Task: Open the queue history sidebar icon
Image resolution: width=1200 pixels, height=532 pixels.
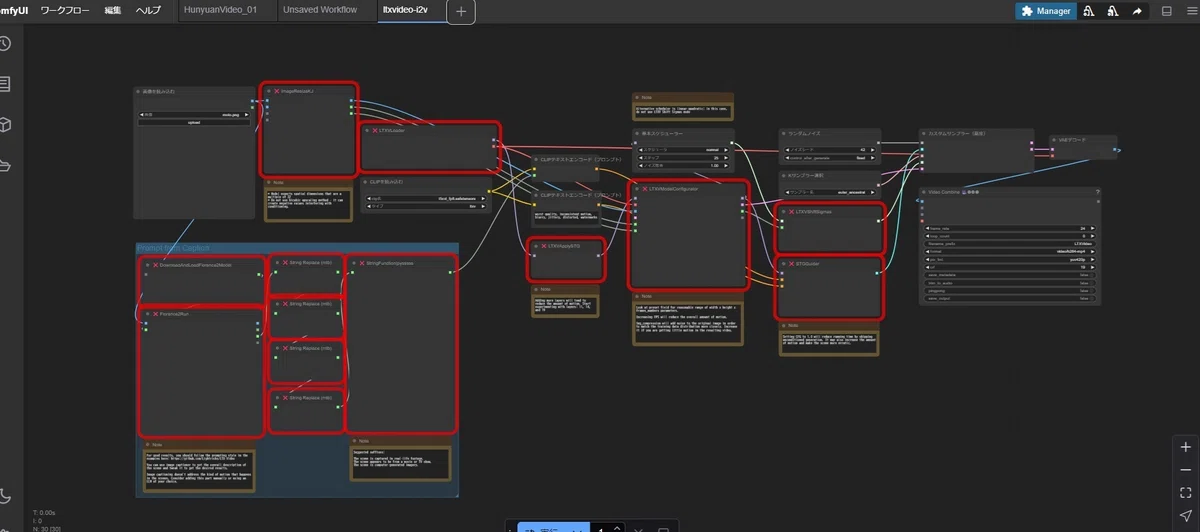Action: pyautogui.click(x=5, y=44)
